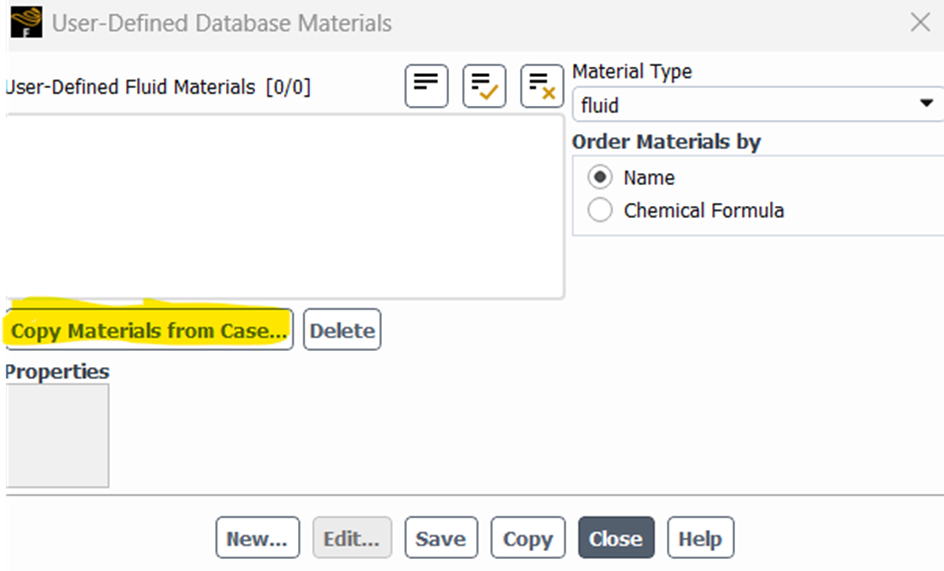Click inside the User-Defined Fluid Materials list

coord(283,206)
